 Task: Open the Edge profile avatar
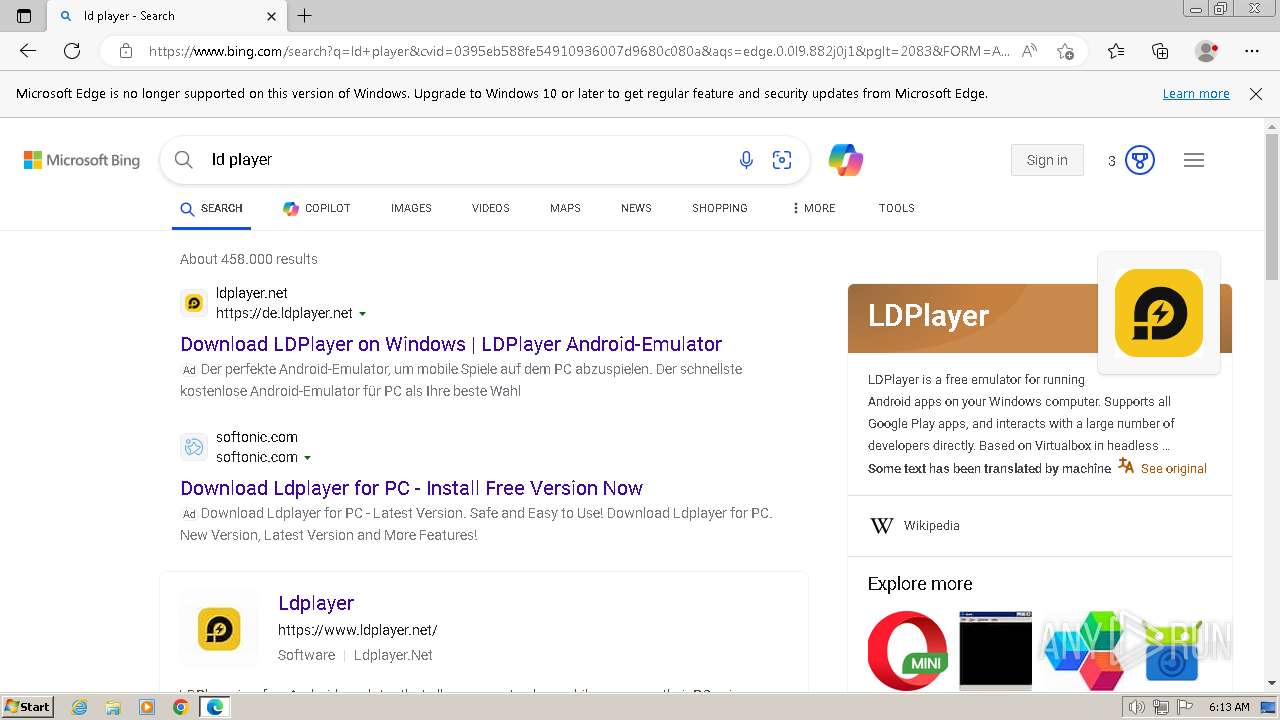click(x=1206, y=51)
